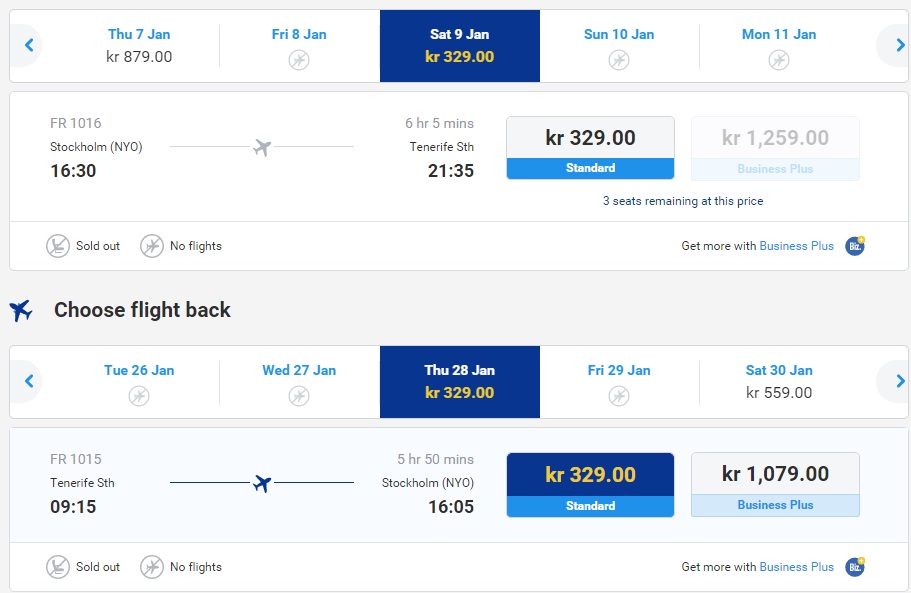Select Sat 30 Jan return date tab
911x593 pixels.
click(x=779, y=382)
